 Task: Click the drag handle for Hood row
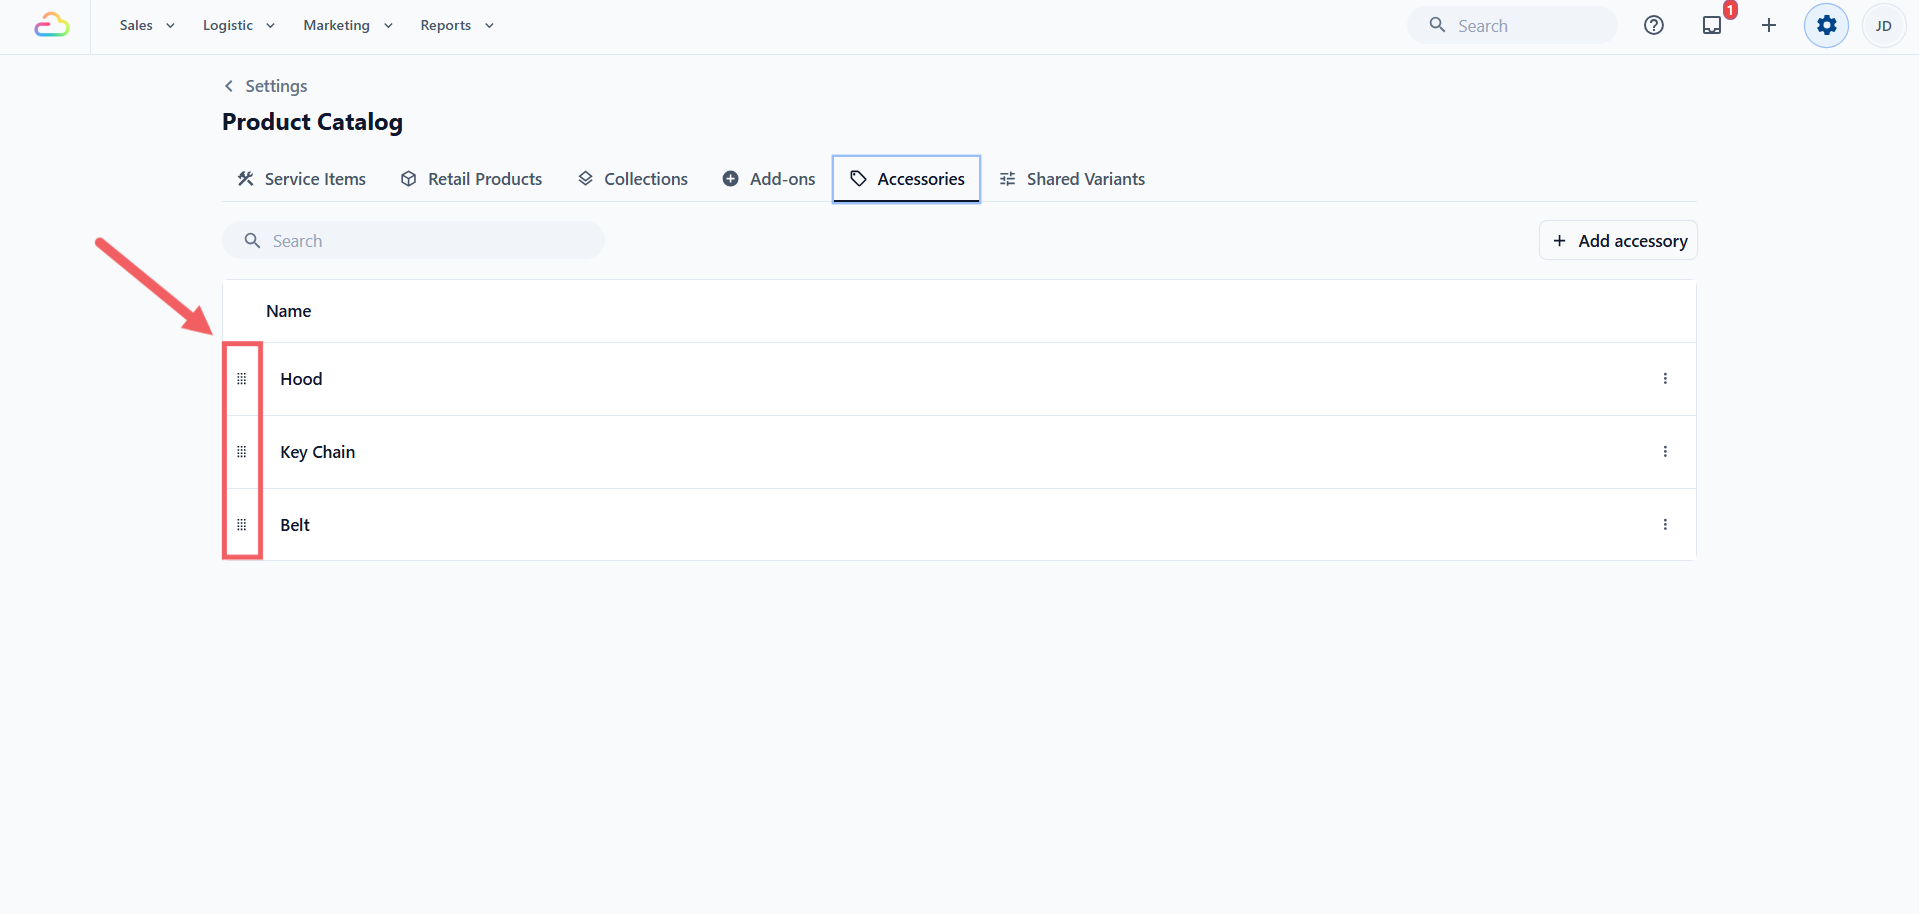click(x=241, y=379)
